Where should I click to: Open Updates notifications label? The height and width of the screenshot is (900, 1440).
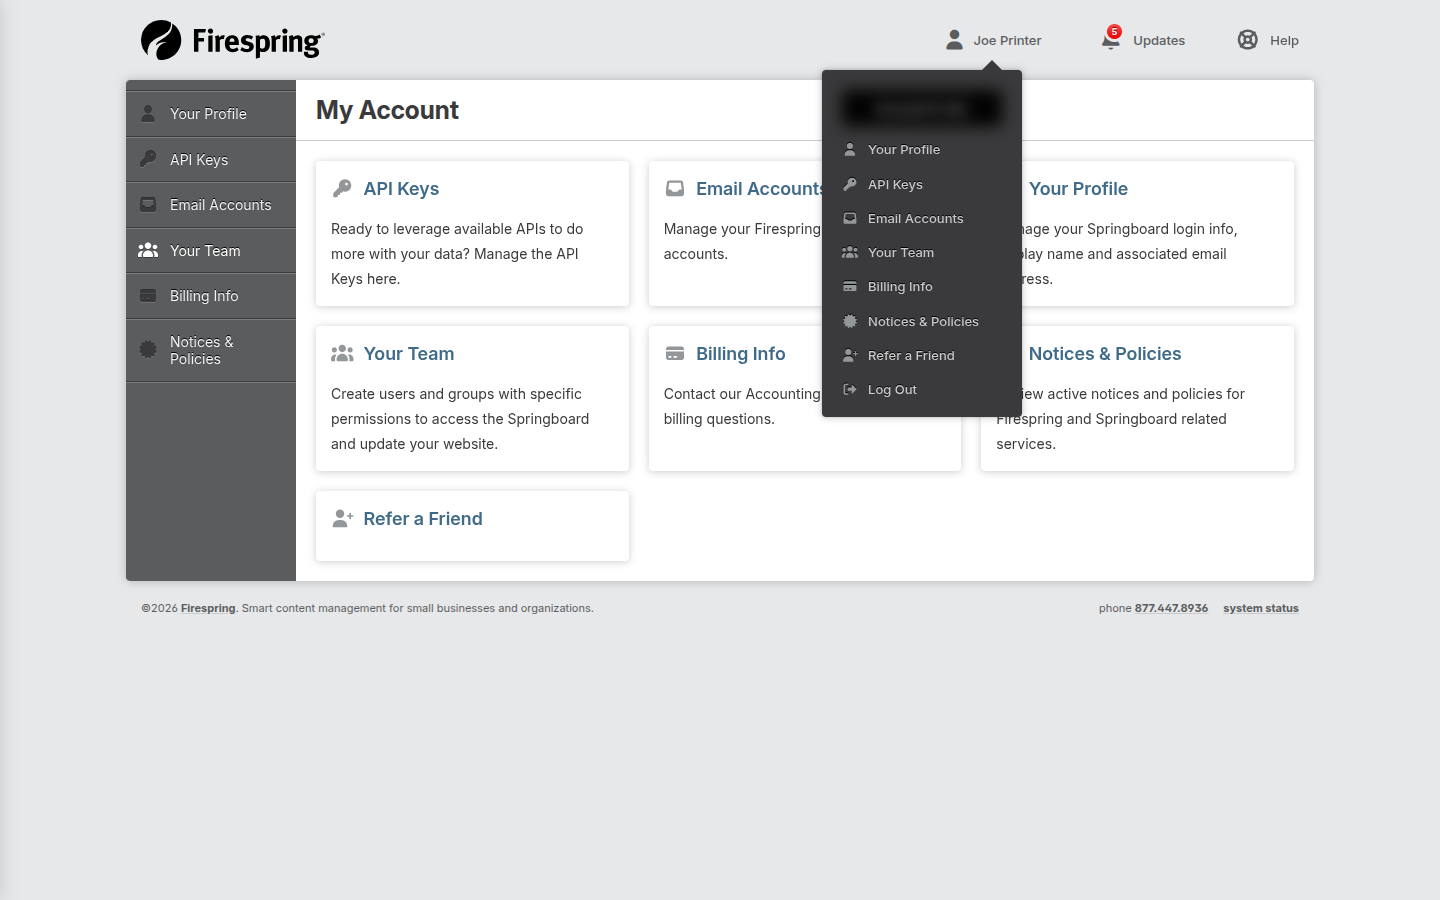[1159, 41]
